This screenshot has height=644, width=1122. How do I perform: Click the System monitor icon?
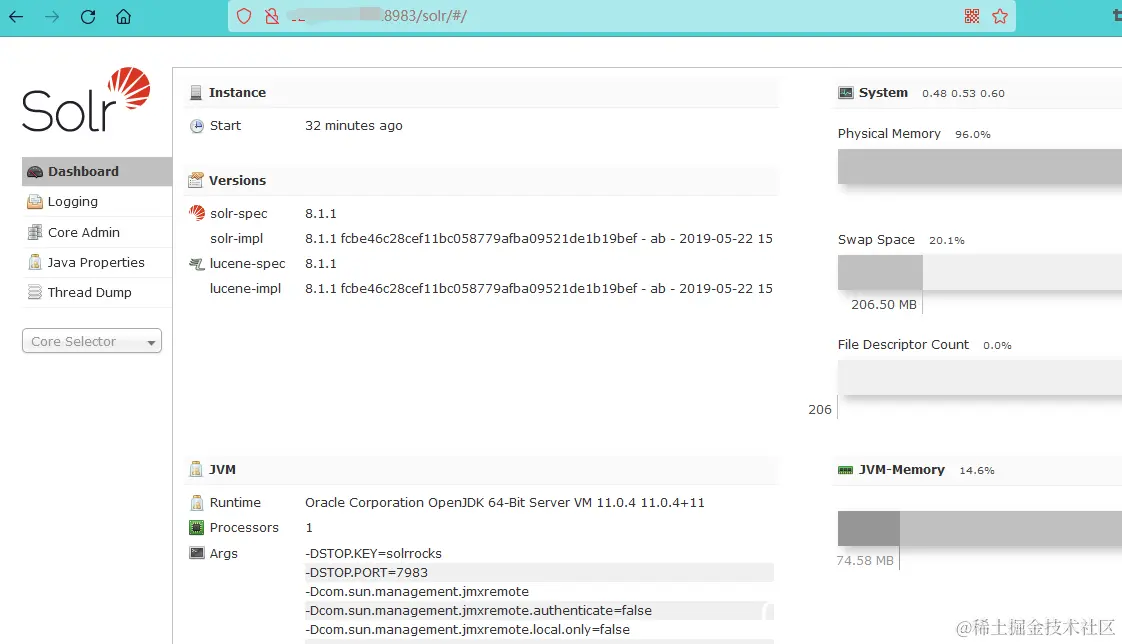[846, 92]
